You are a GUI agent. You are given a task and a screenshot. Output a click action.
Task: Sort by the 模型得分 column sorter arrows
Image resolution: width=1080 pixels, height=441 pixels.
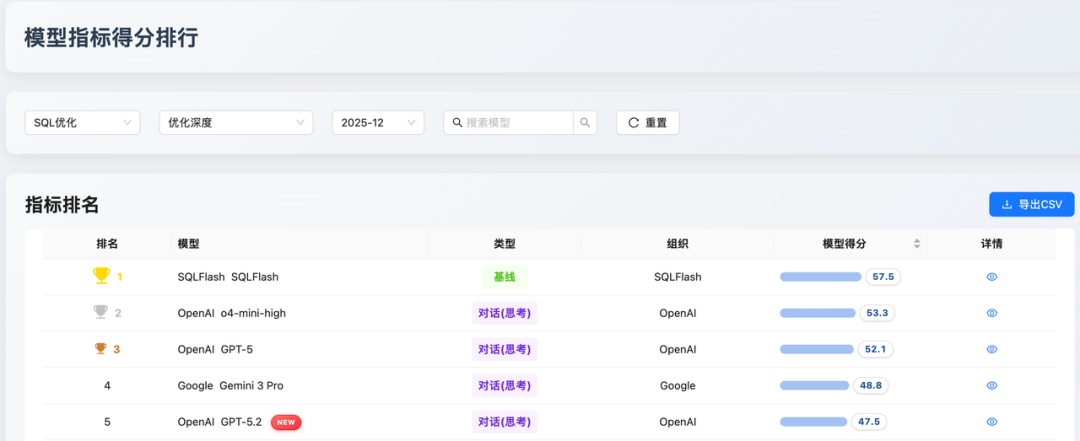click(x=917, y=244)
